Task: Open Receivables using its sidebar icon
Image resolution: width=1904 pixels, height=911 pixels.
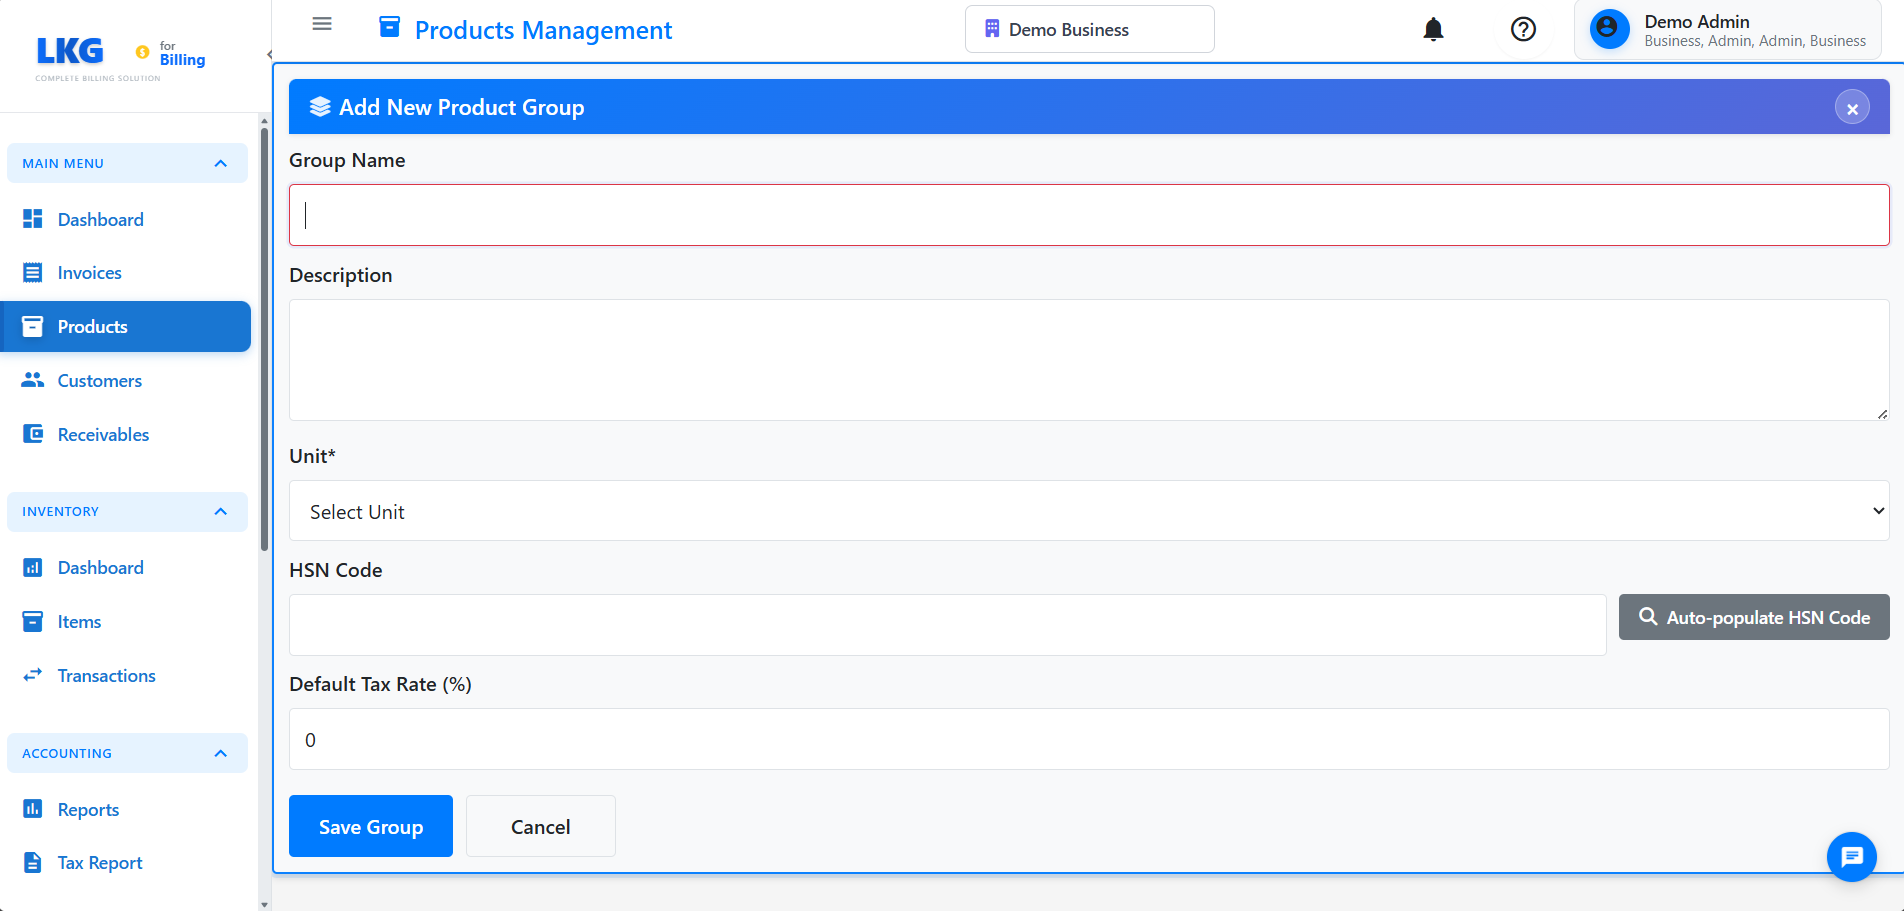Action: click(x=33, y=434)
